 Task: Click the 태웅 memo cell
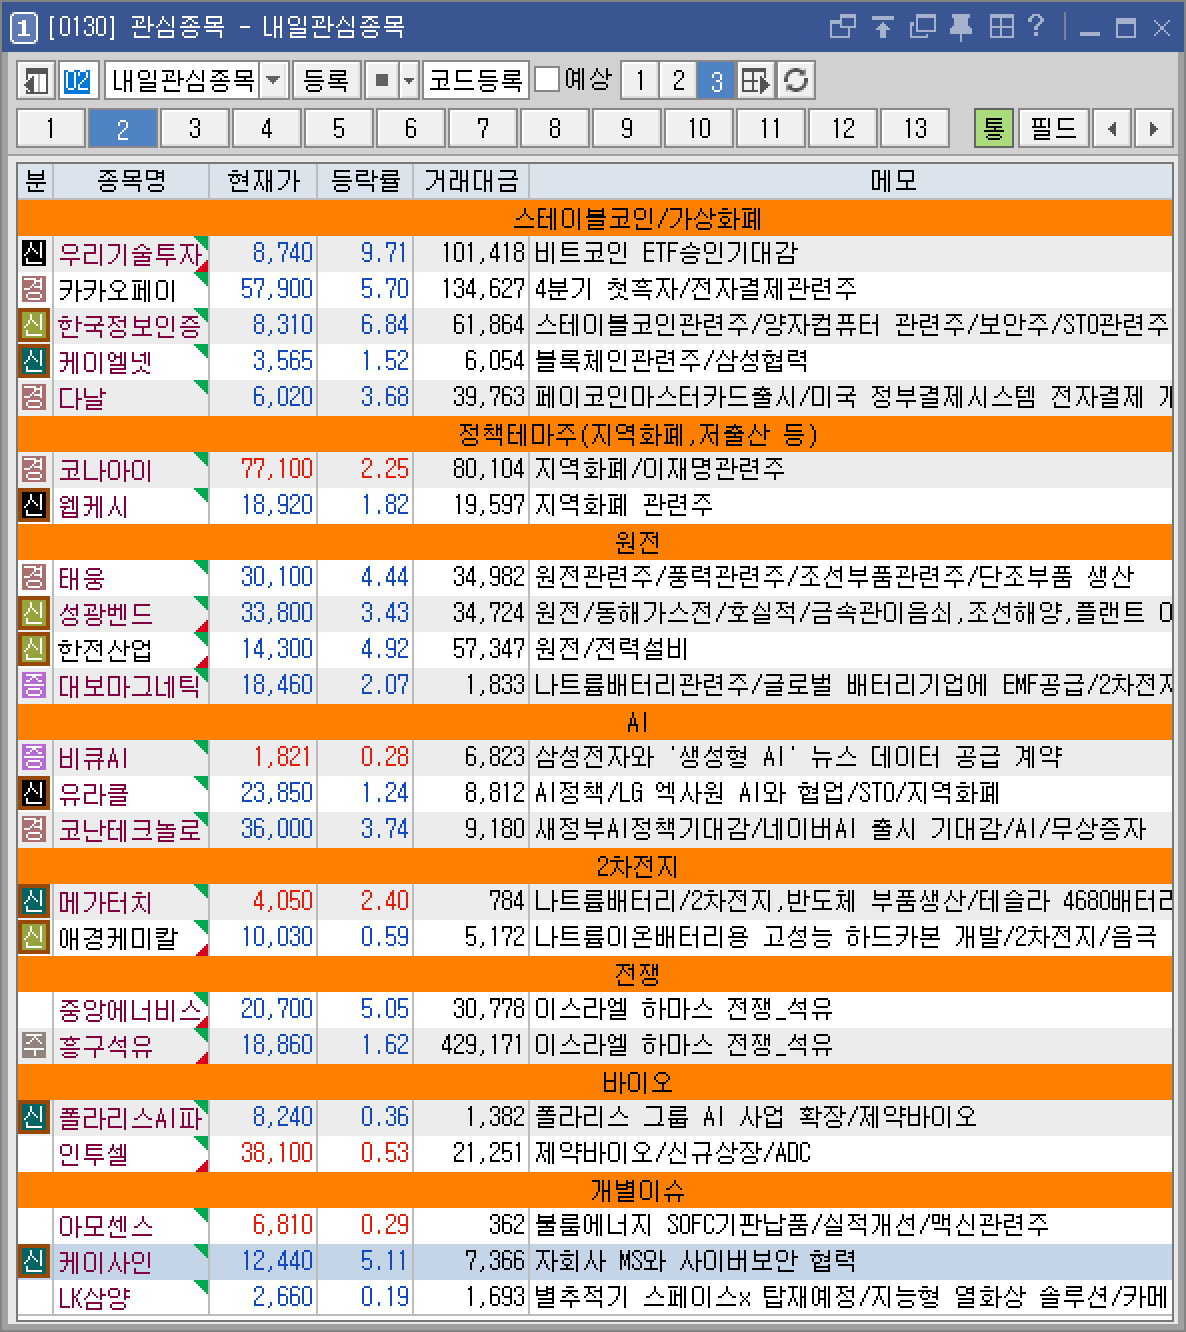point(851,577)
